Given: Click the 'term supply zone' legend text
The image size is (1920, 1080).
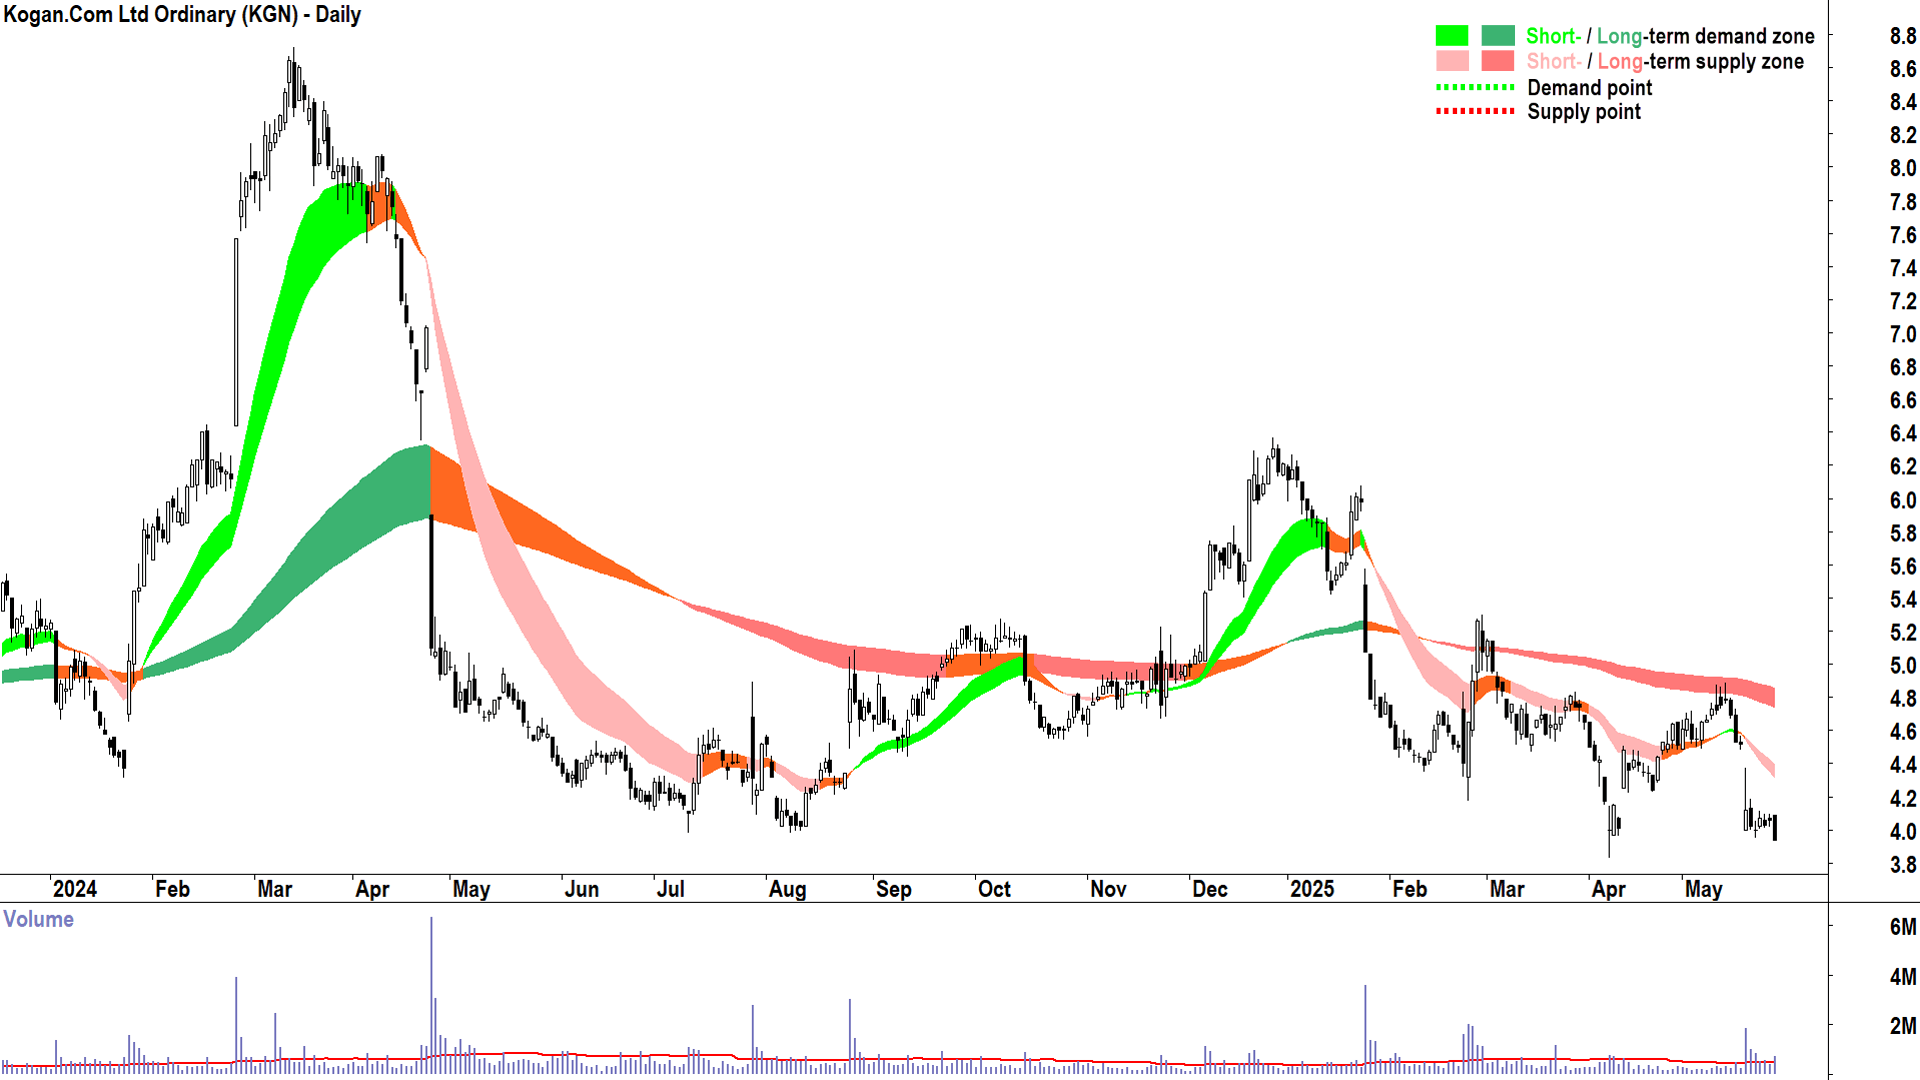Looking at the screenshot, I should tap(1726, 61).
